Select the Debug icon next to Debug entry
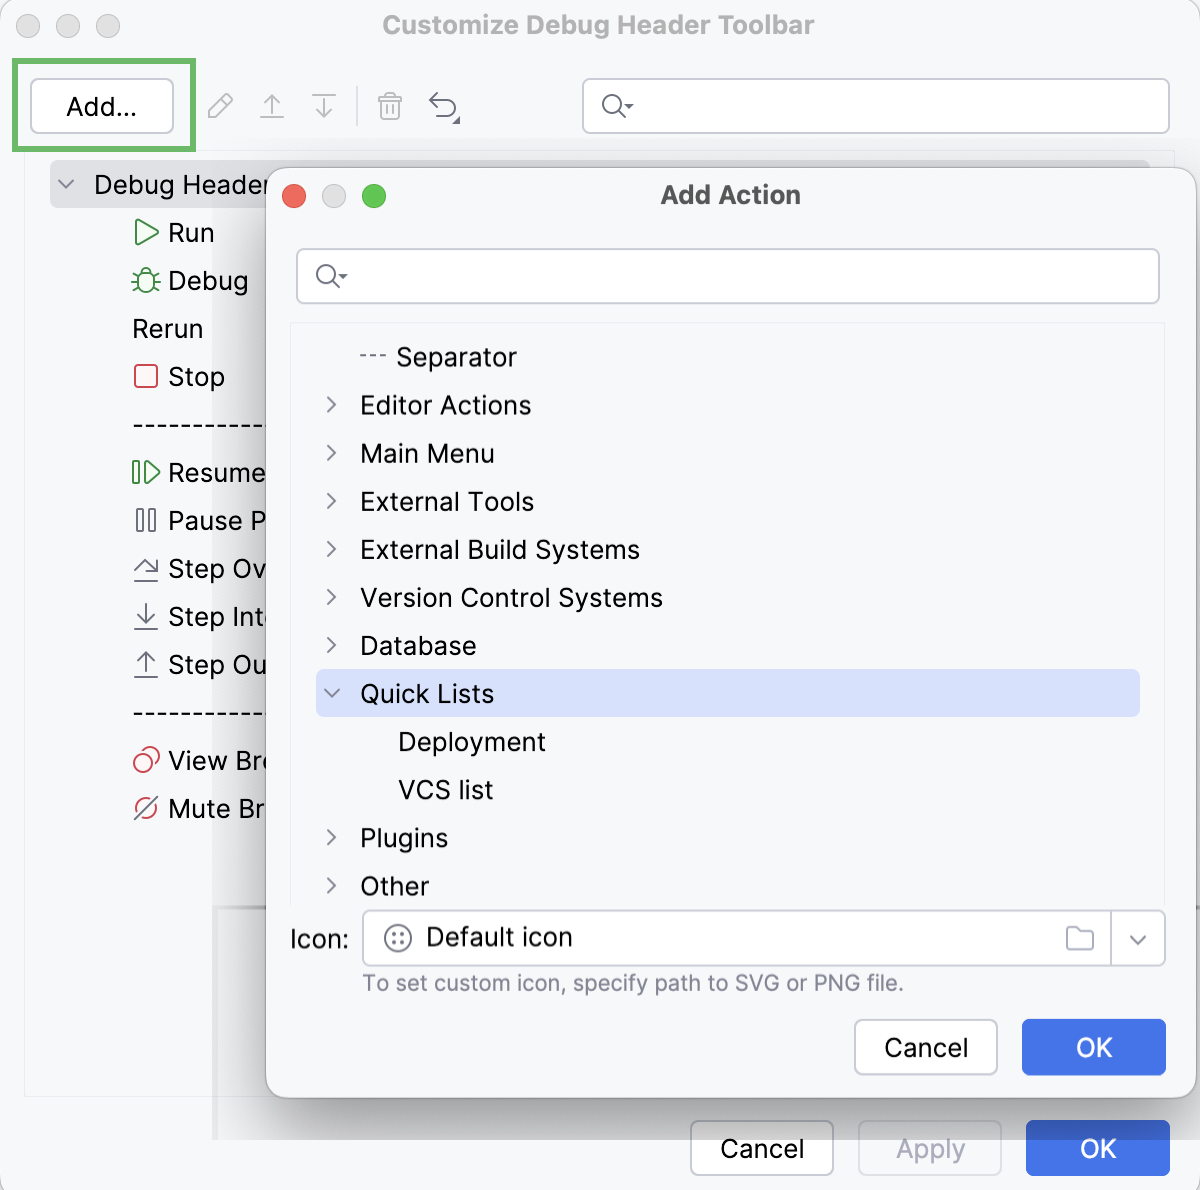The height and width of the screenshot is (1190, 1200). [x=144, y=281]
